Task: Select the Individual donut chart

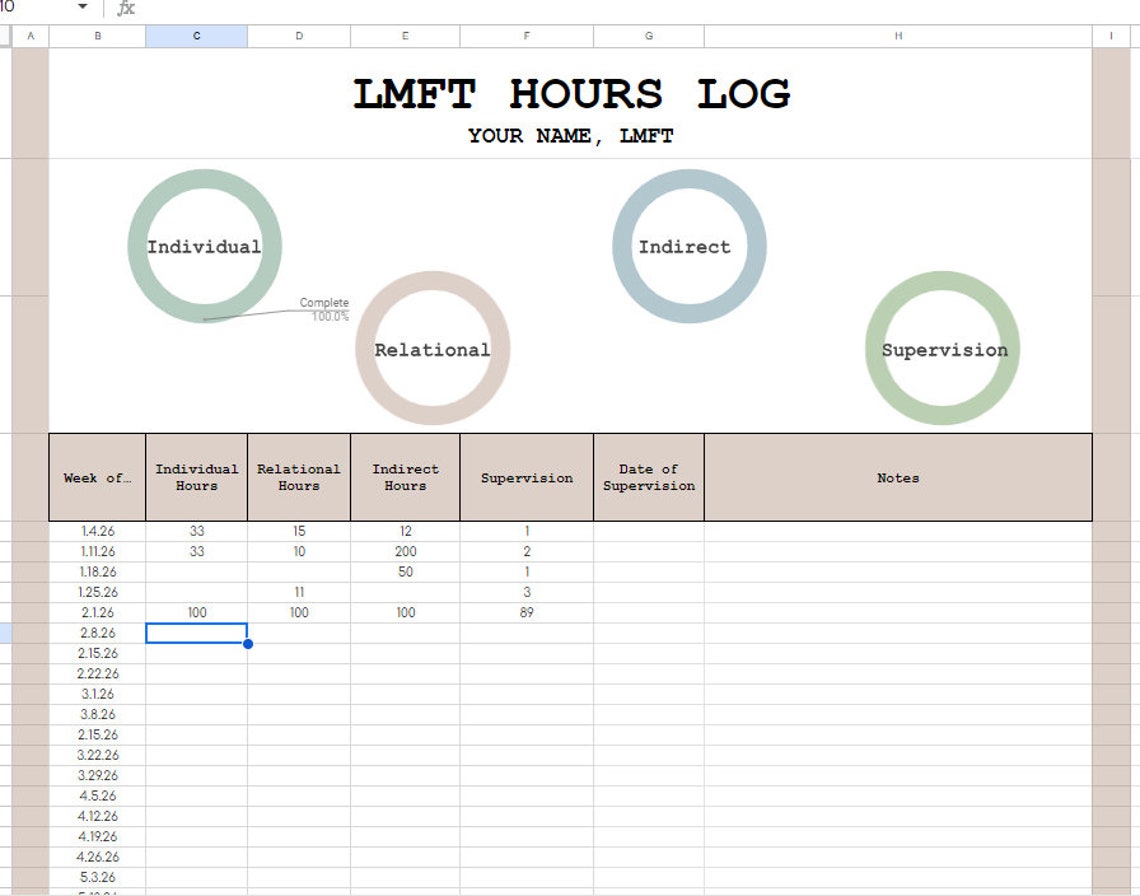Action: click(203, 245)
